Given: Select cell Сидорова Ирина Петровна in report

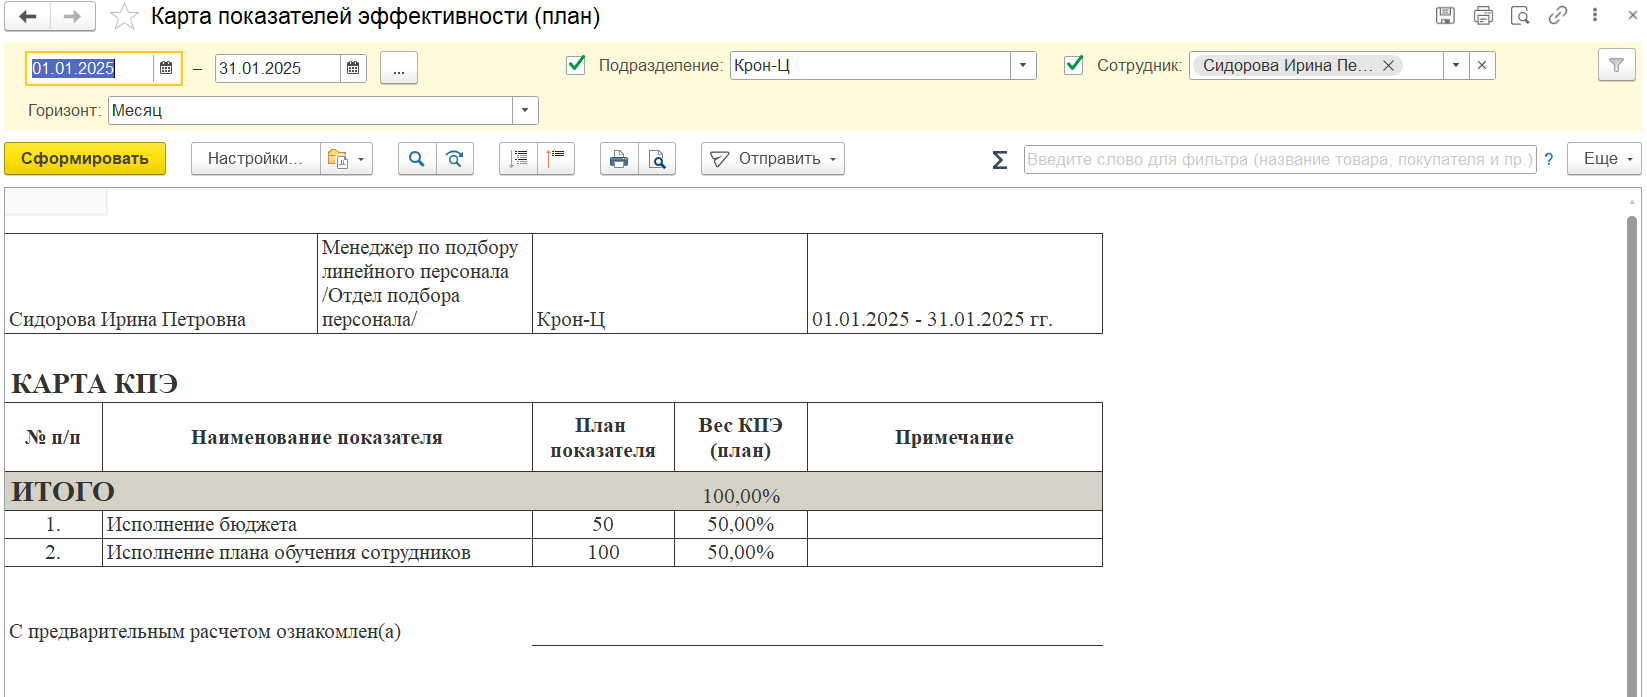Looking at the screenshot, I should pyautogui.click(x=161, y=284).
